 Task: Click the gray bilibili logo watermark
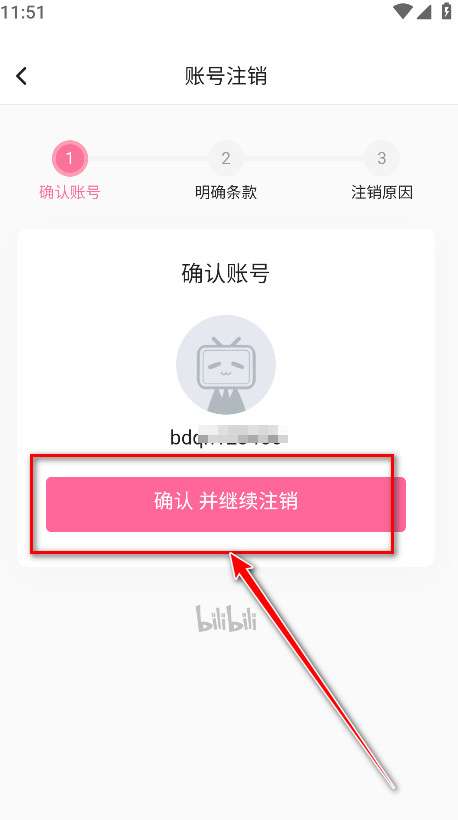(x=226, y=618)
